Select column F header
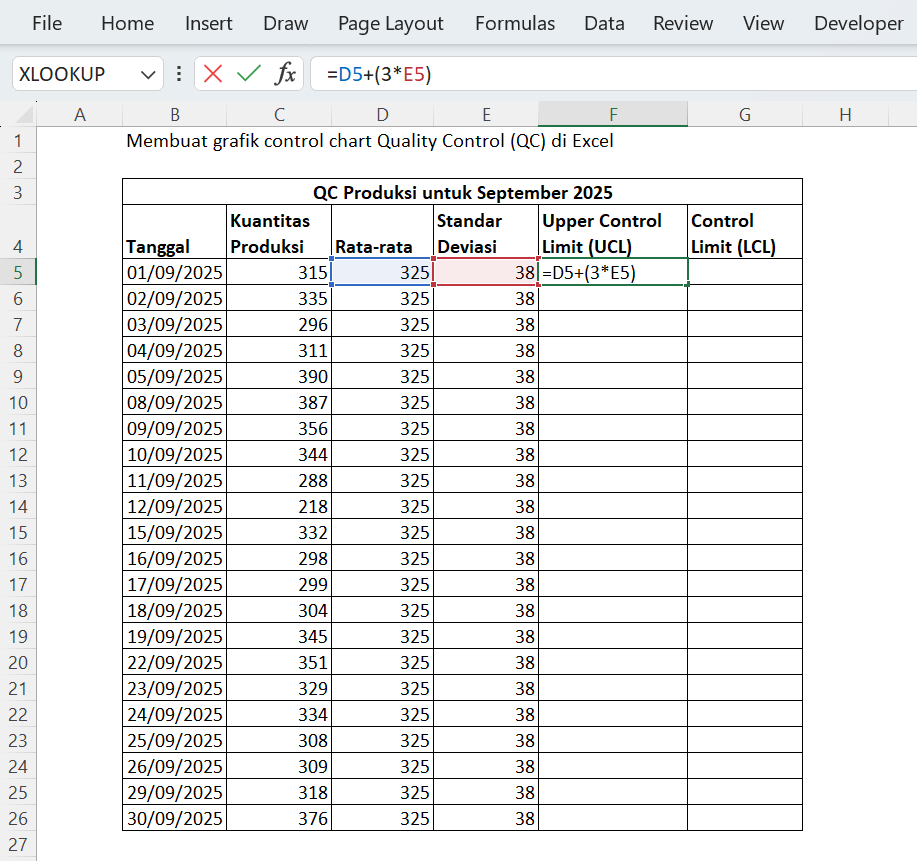The image size is (917, 861). click(612, 115)
